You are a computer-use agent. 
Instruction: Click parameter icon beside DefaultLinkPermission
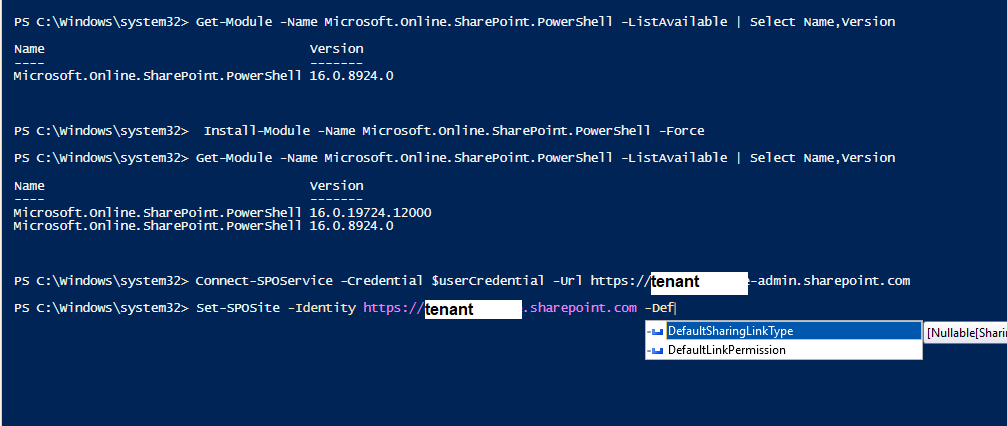point(656,350)
